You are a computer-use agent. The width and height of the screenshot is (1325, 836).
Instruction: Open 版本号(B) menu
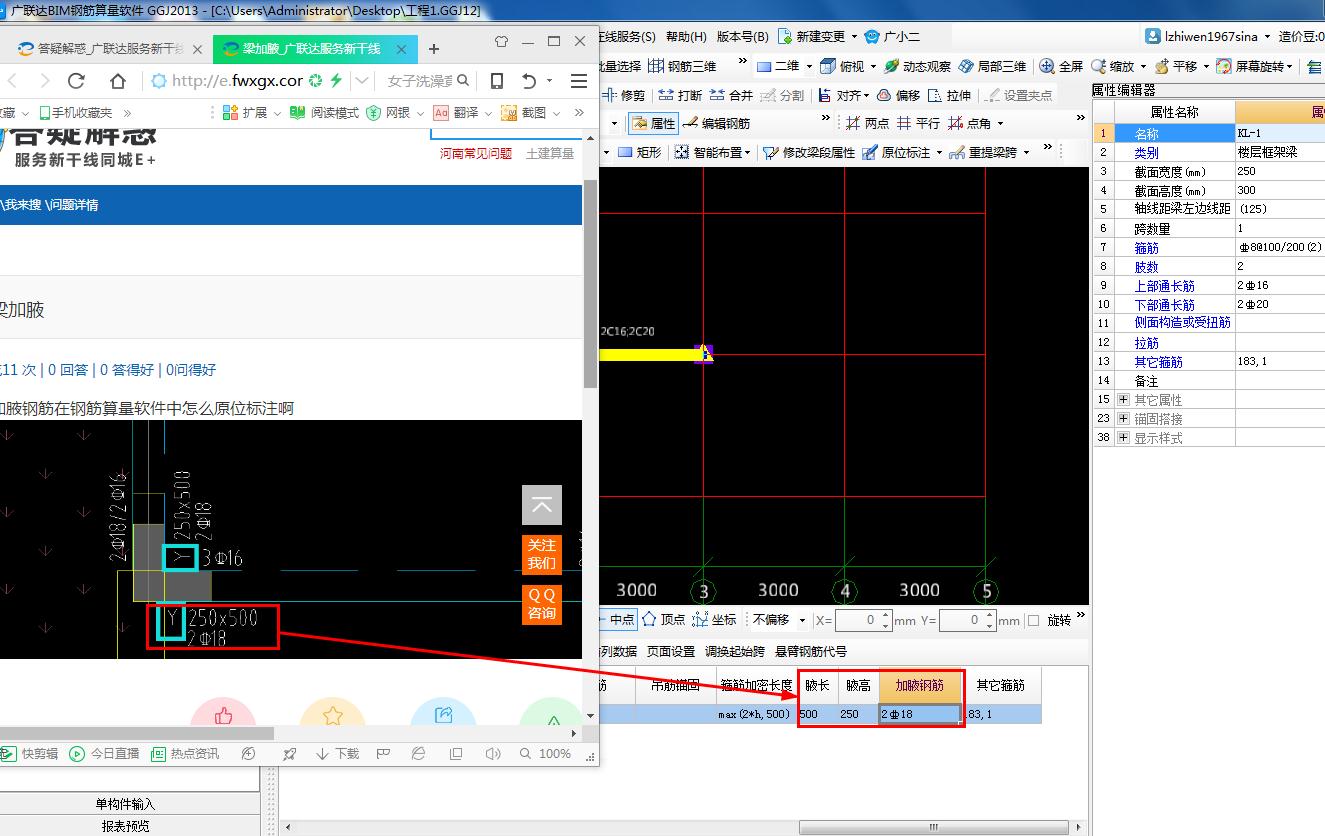pos(743,37)
